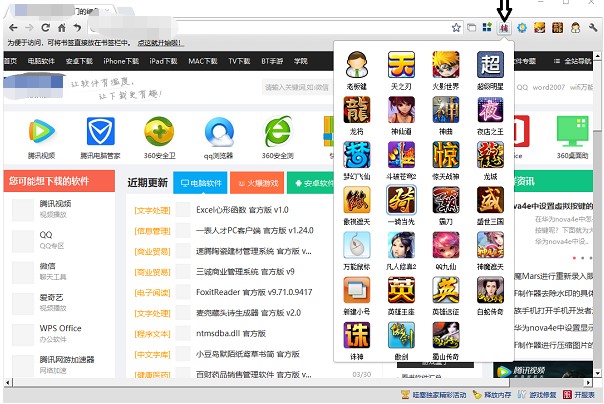Open the 英雄远征 game icon
604x404 pixels.
point(446,290)
